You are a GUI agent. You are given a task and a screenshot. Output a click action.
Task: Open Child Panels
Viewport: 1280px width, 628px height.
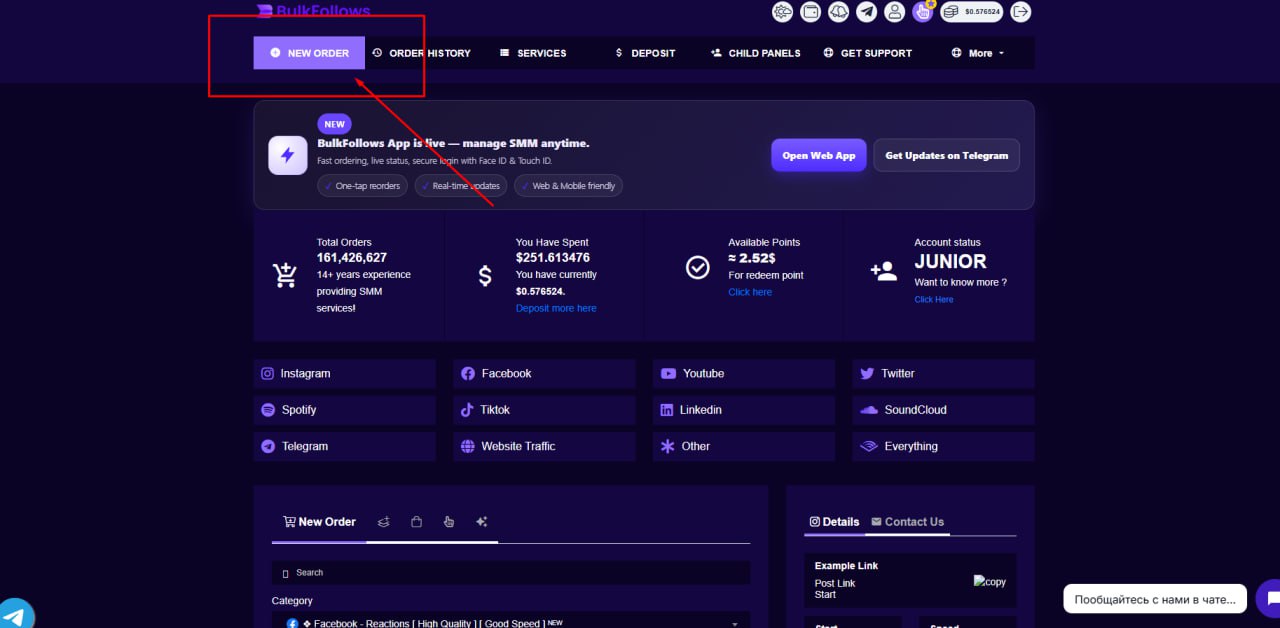756,53
